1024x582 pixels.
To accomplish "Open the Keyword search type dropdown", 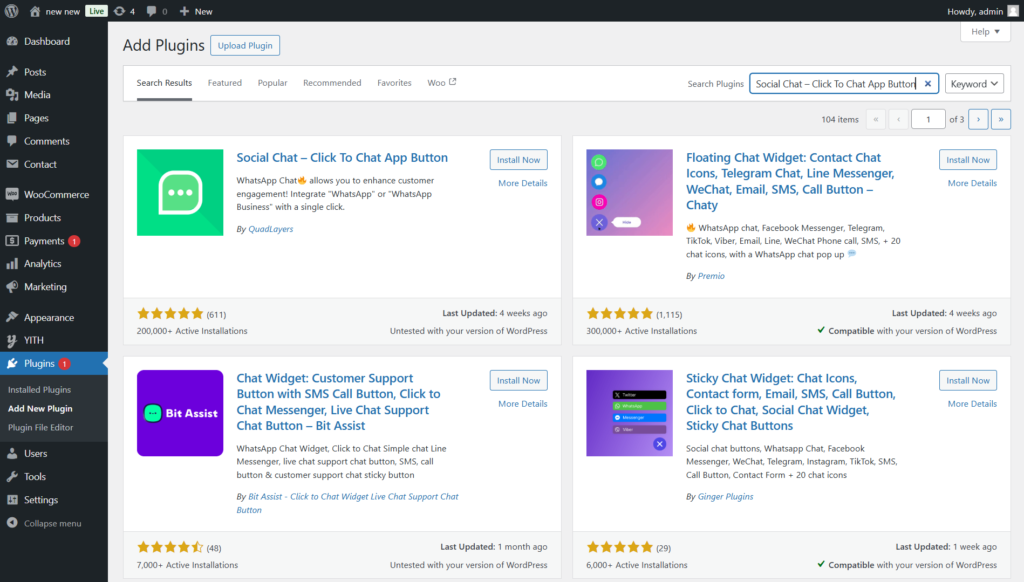I will 974,84.
